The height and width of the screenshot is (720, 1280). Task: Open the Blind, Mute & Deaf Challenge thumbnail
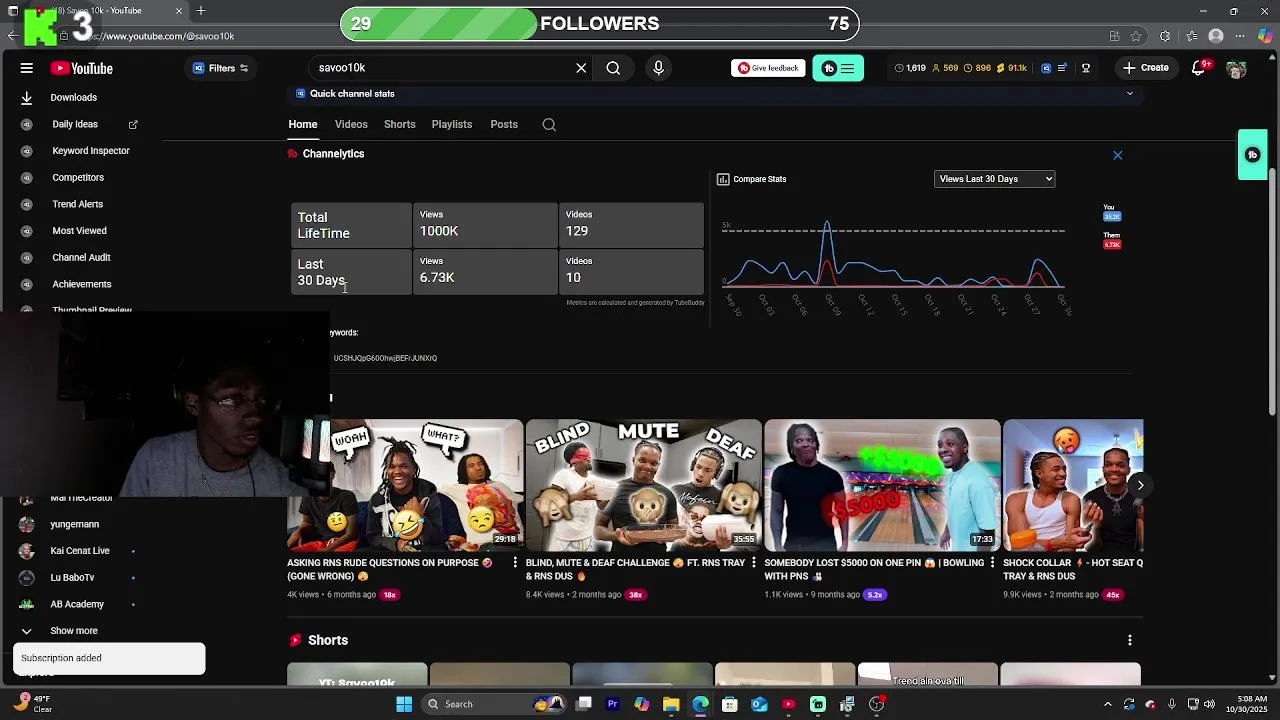(643, 485)
